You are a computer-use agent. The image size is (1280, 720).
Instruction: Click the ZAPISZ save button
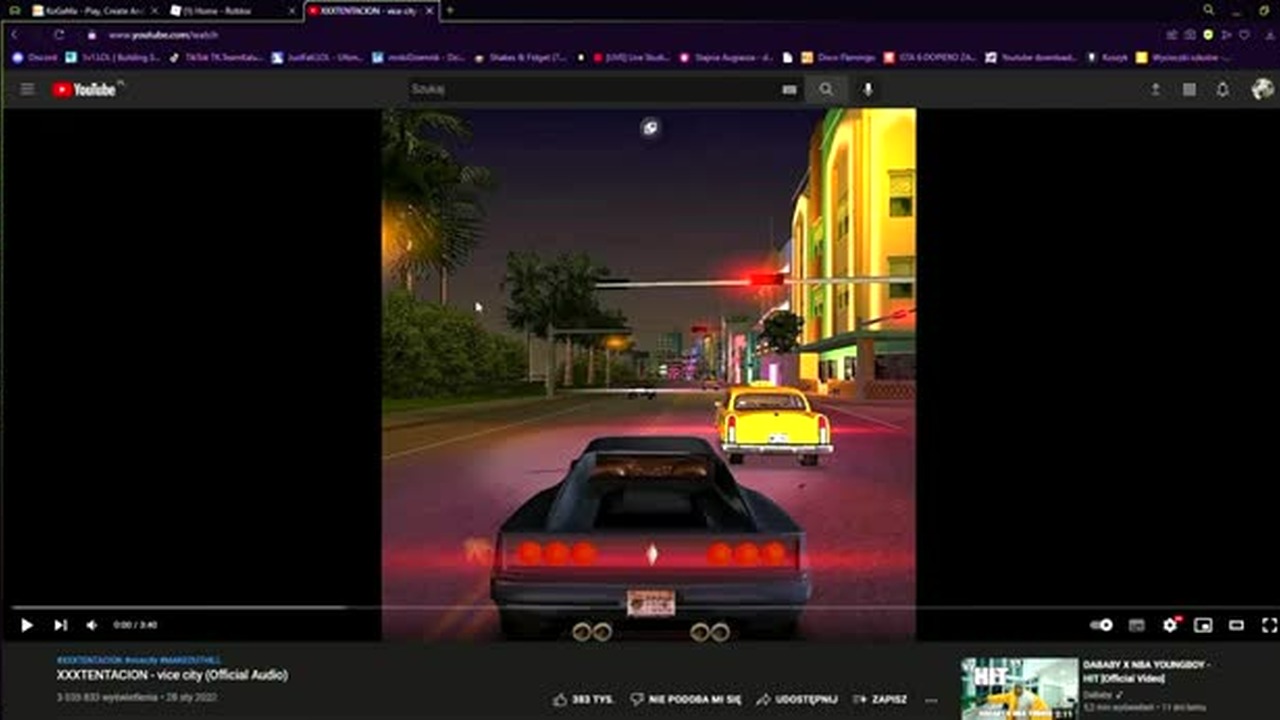coord(879,700)
